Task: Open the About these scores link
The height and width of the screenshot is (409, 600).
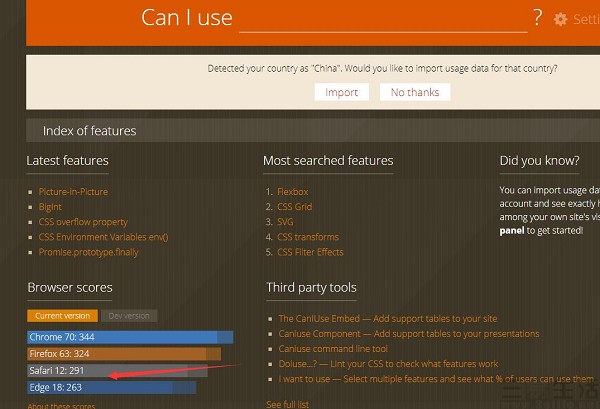Action: click(61, 406)
